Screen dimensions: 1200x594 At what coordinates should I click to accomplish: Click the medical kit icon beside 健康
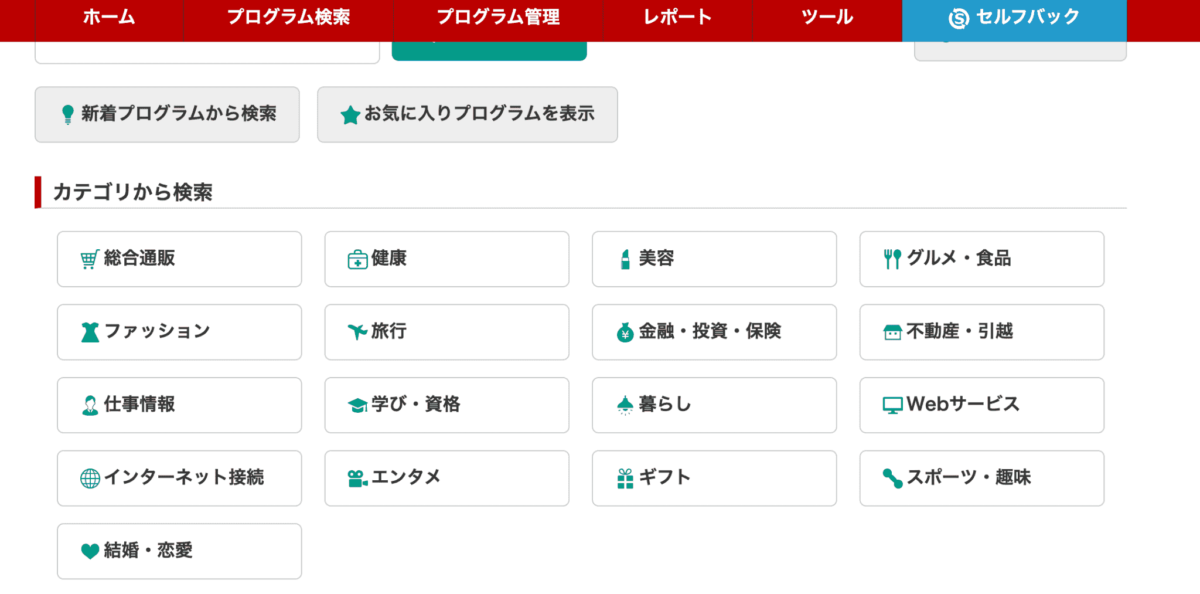click(x=357, y=259)
